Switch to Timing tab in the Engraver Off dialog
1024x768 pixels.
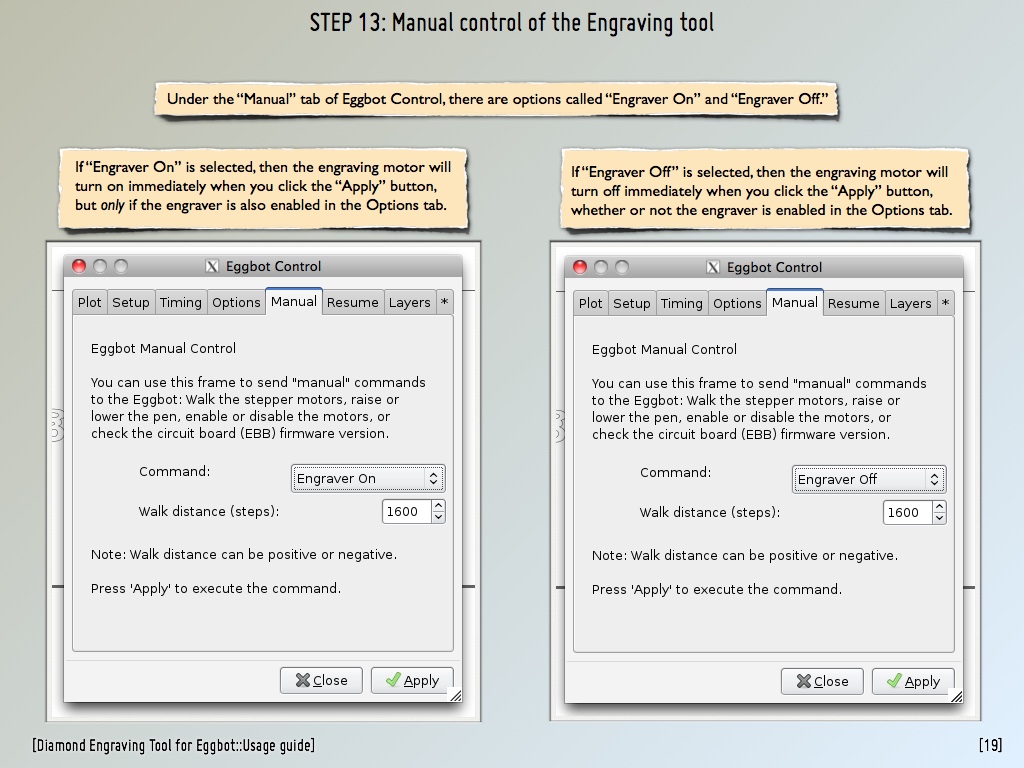tap(682, 303)
